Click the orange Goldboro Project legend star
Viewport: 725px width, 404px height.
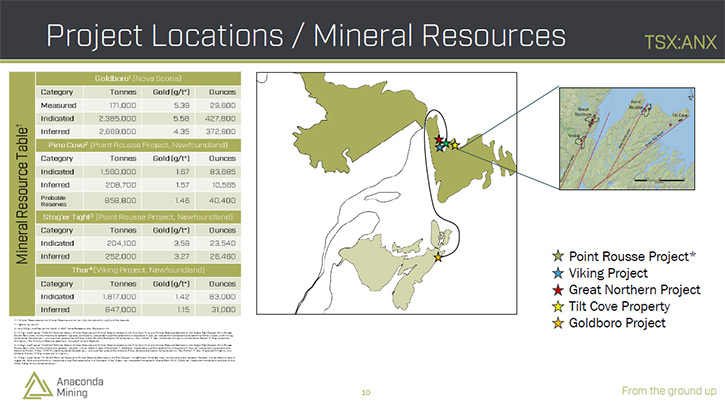558,322
